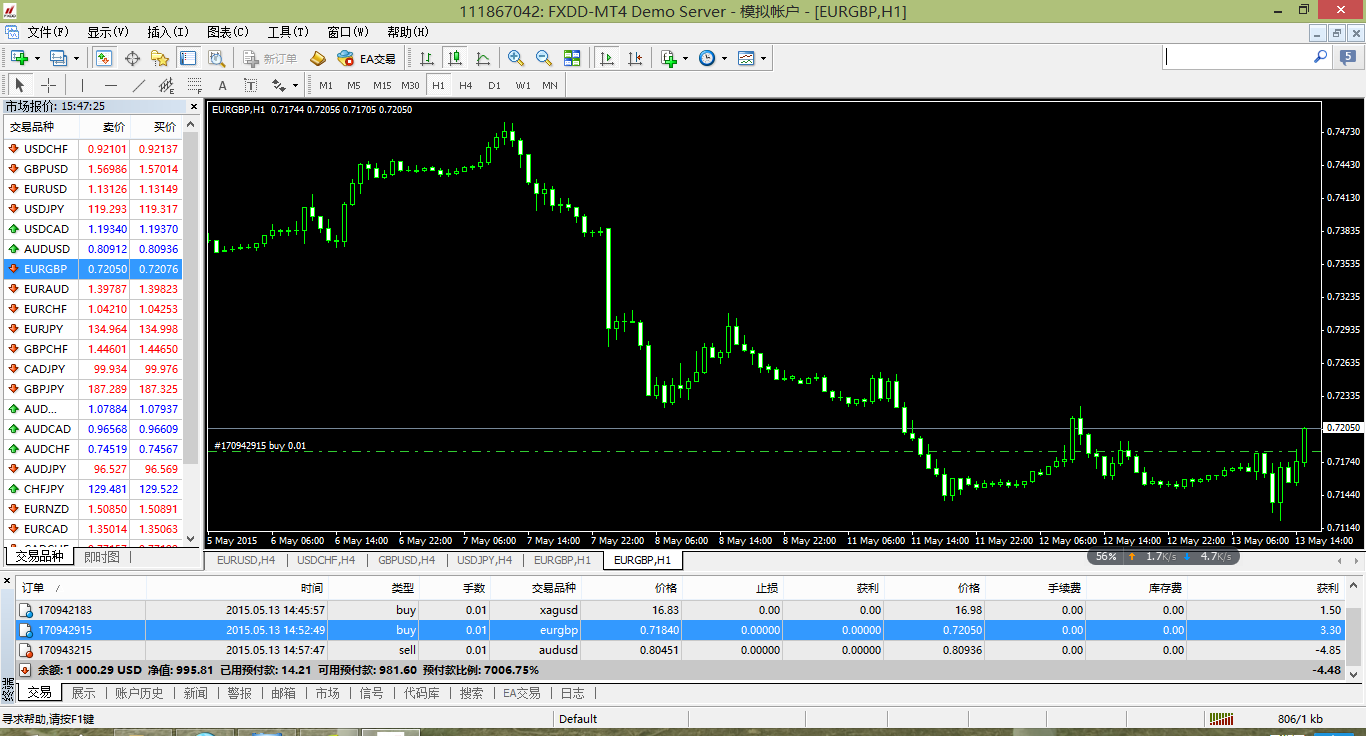Open the MetaEditor book icon

point(318,58)
